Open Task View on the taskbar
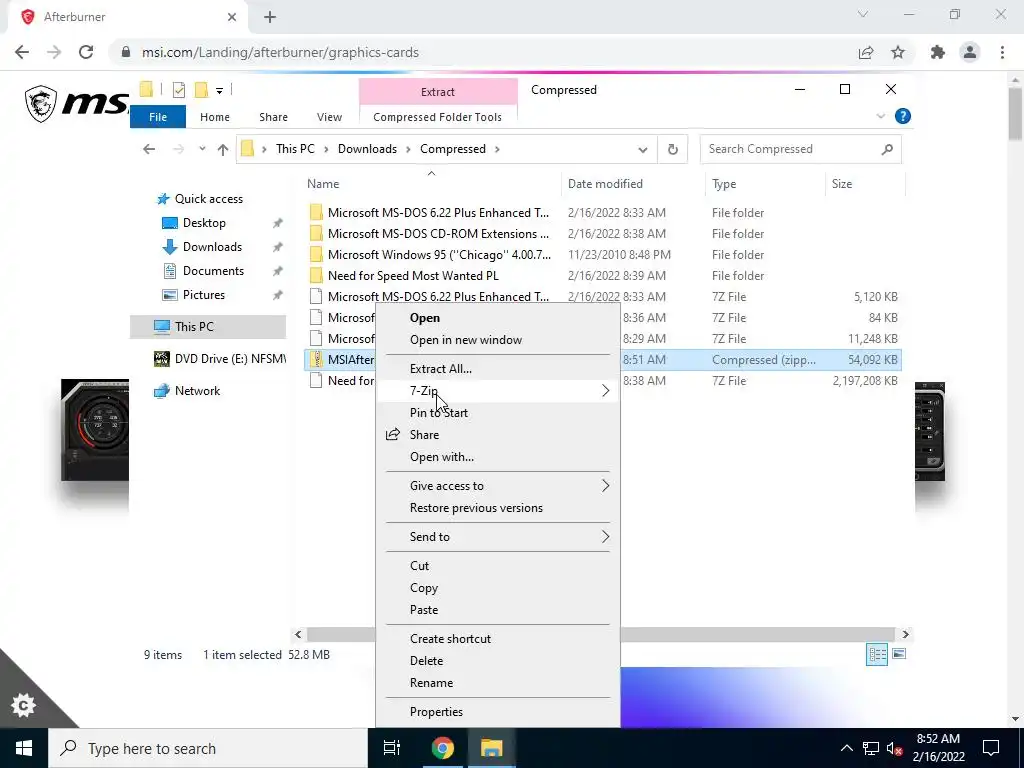 [392, 748]
